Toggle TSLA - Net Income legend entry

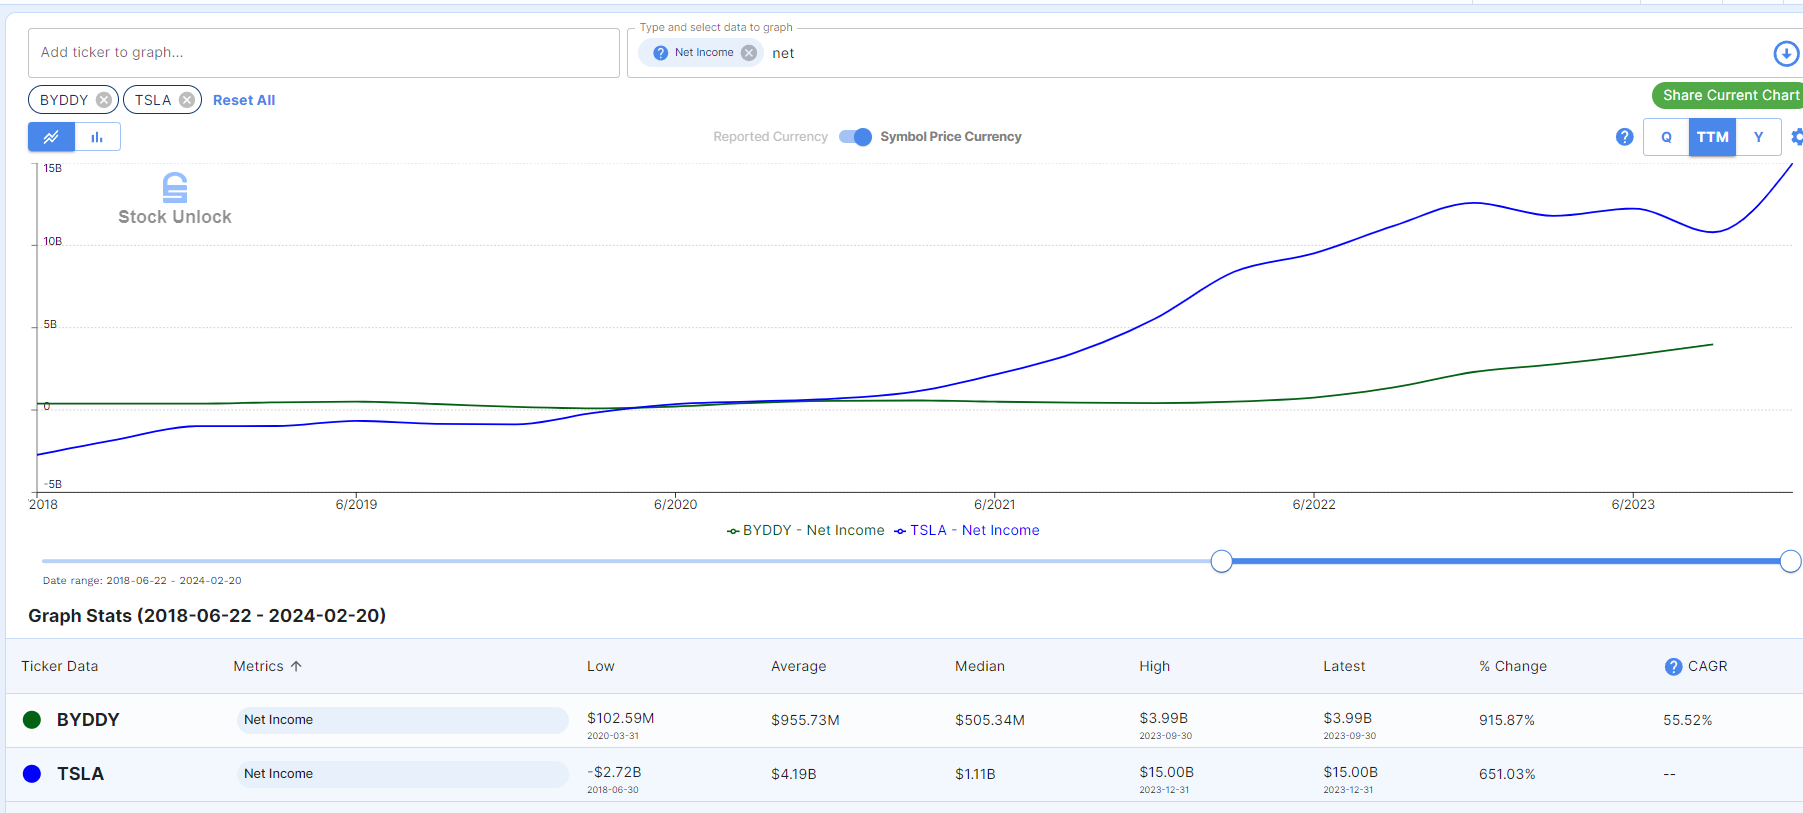(967, 531)
